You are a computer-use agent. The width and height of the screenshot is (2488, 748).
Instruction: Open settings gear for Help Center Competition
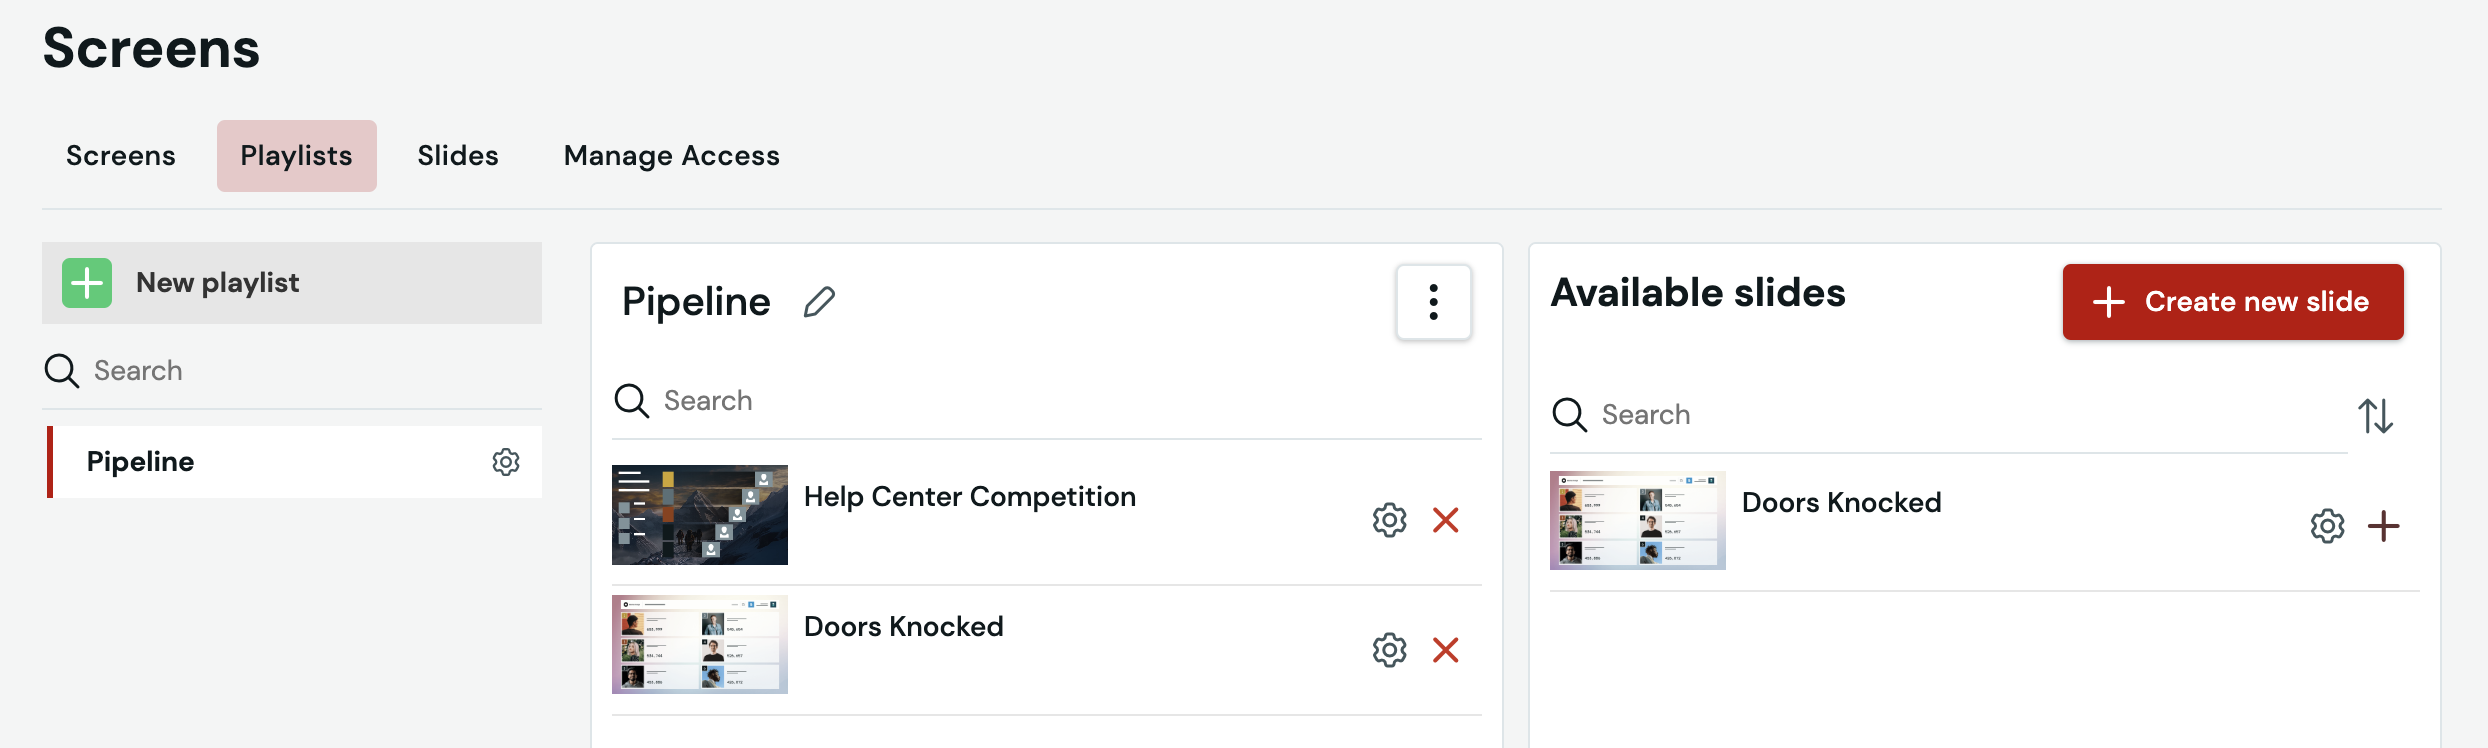pos(1389,520)
